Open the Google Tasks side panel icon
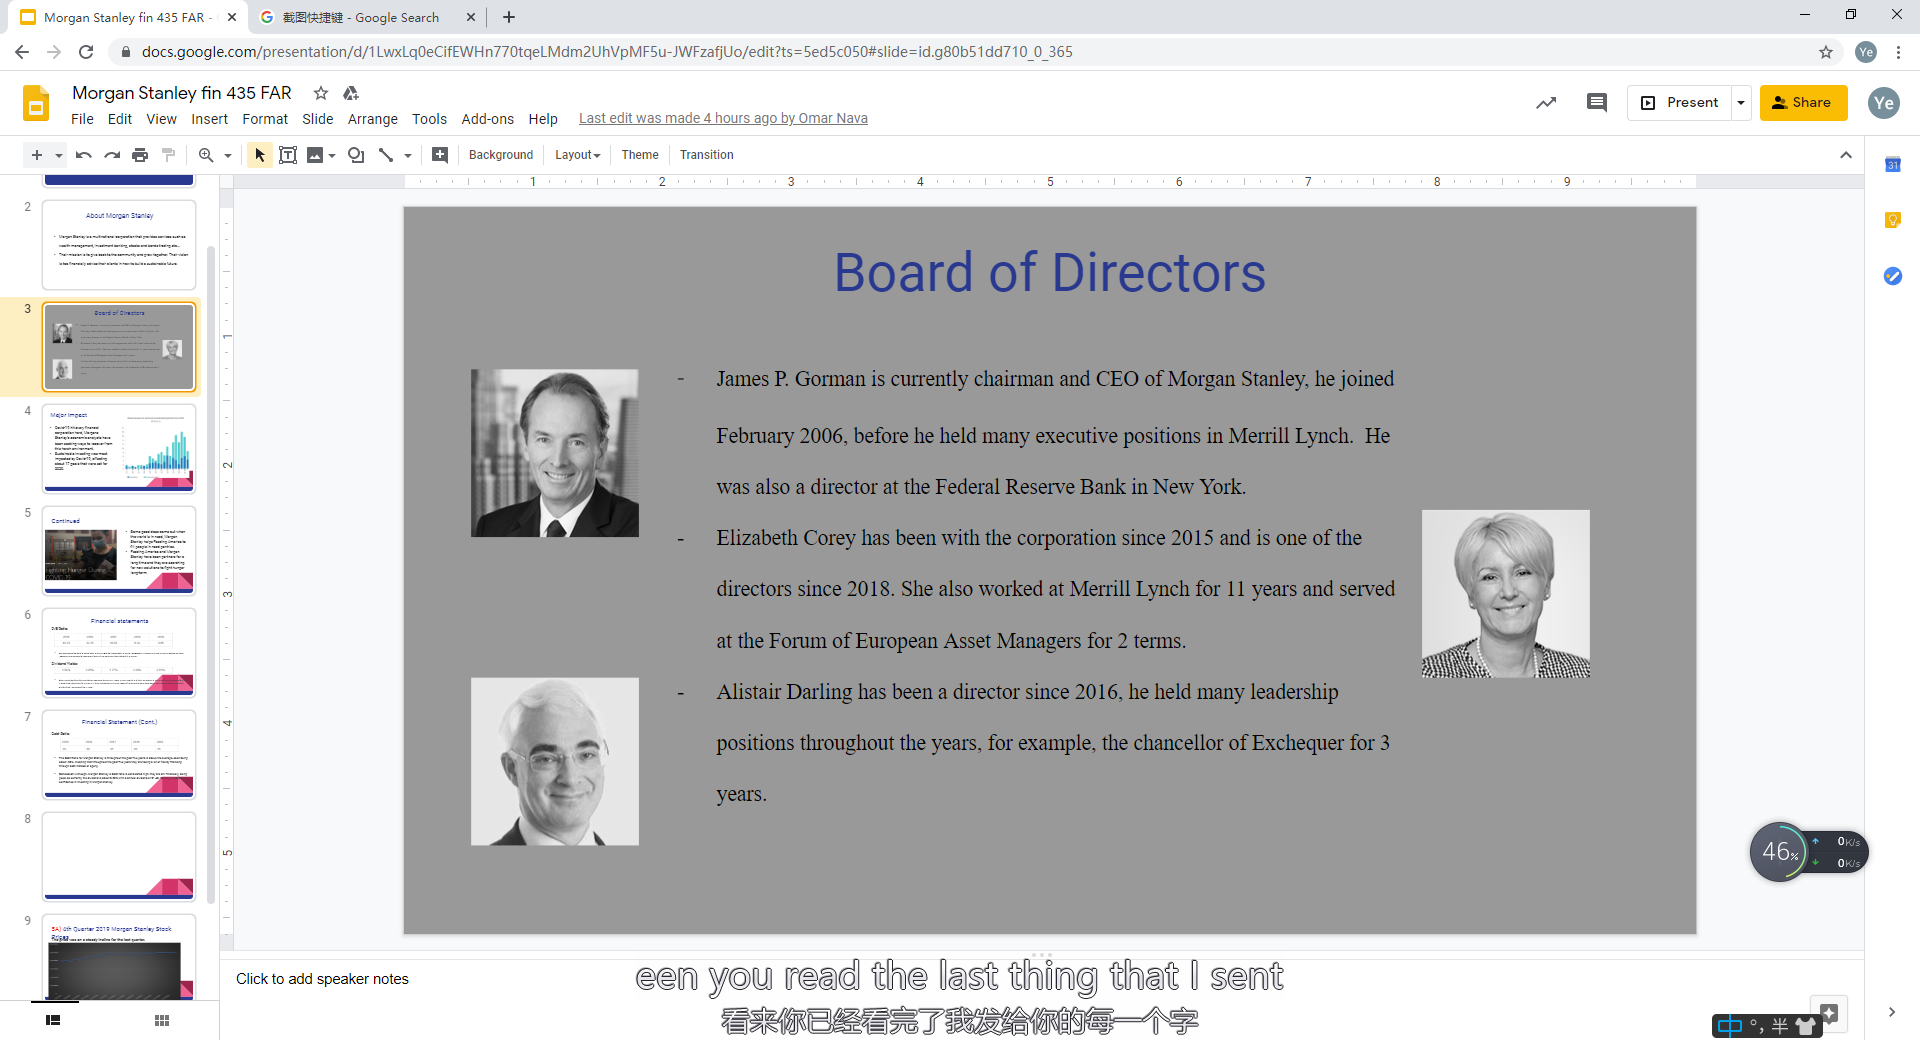The height and width of the screenshot is (1040, 1920). point(1892,276)
